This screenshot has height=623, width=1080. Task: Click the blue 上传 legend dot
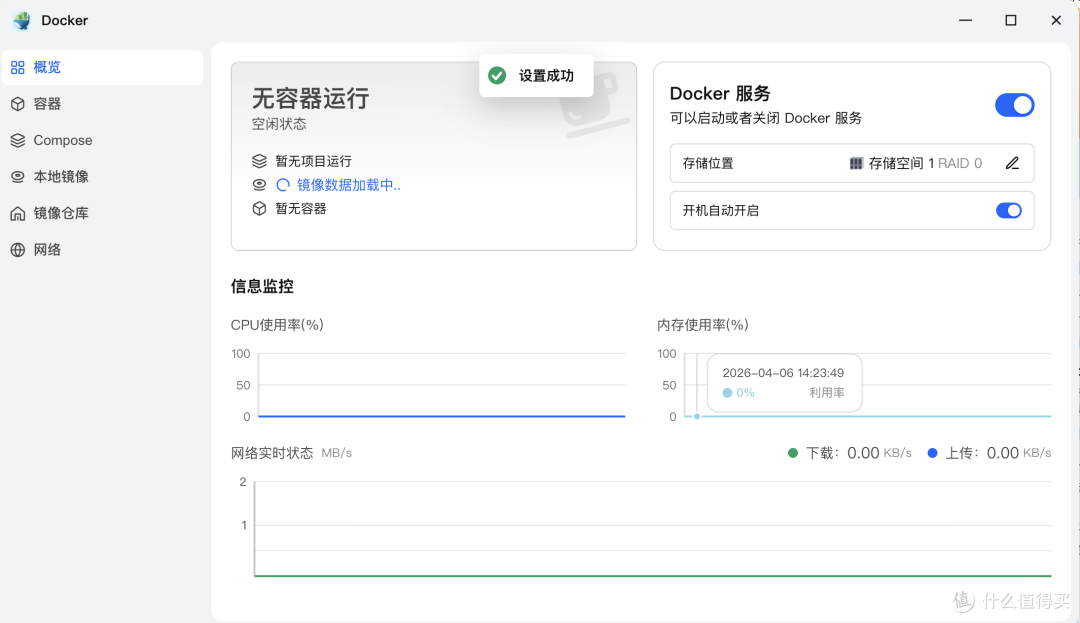(x=933, y=453)
